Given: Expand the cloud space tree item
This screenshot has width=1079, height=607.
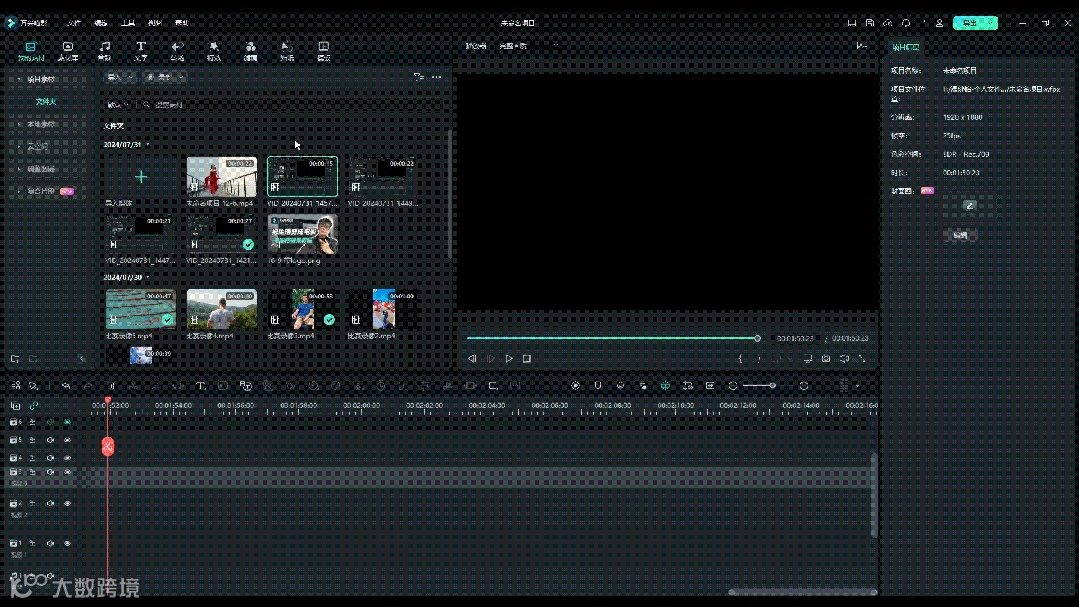Looking at the screenshot, I should click(x=19, y=147).
